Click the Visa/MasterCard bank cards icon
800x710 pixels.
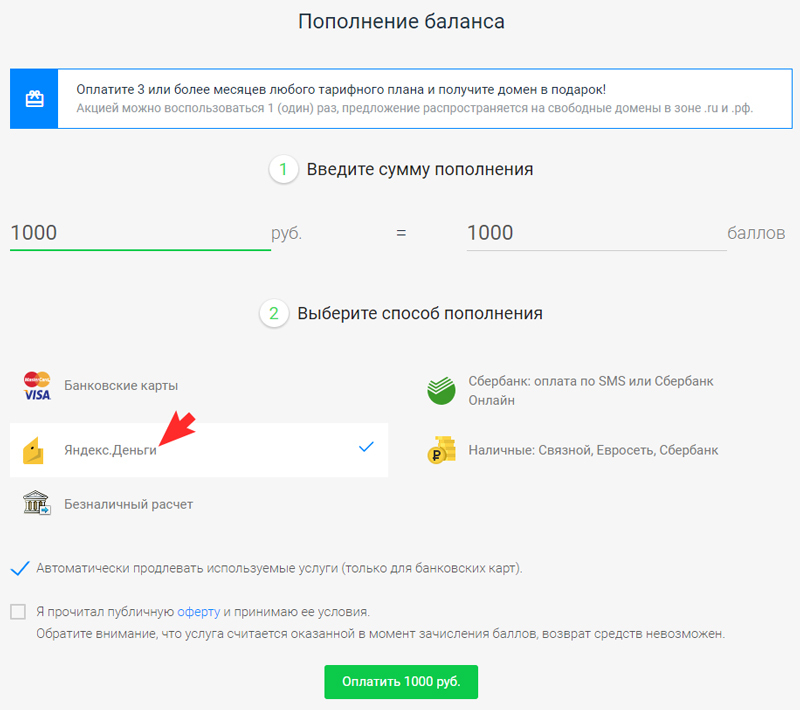point(37,386)
